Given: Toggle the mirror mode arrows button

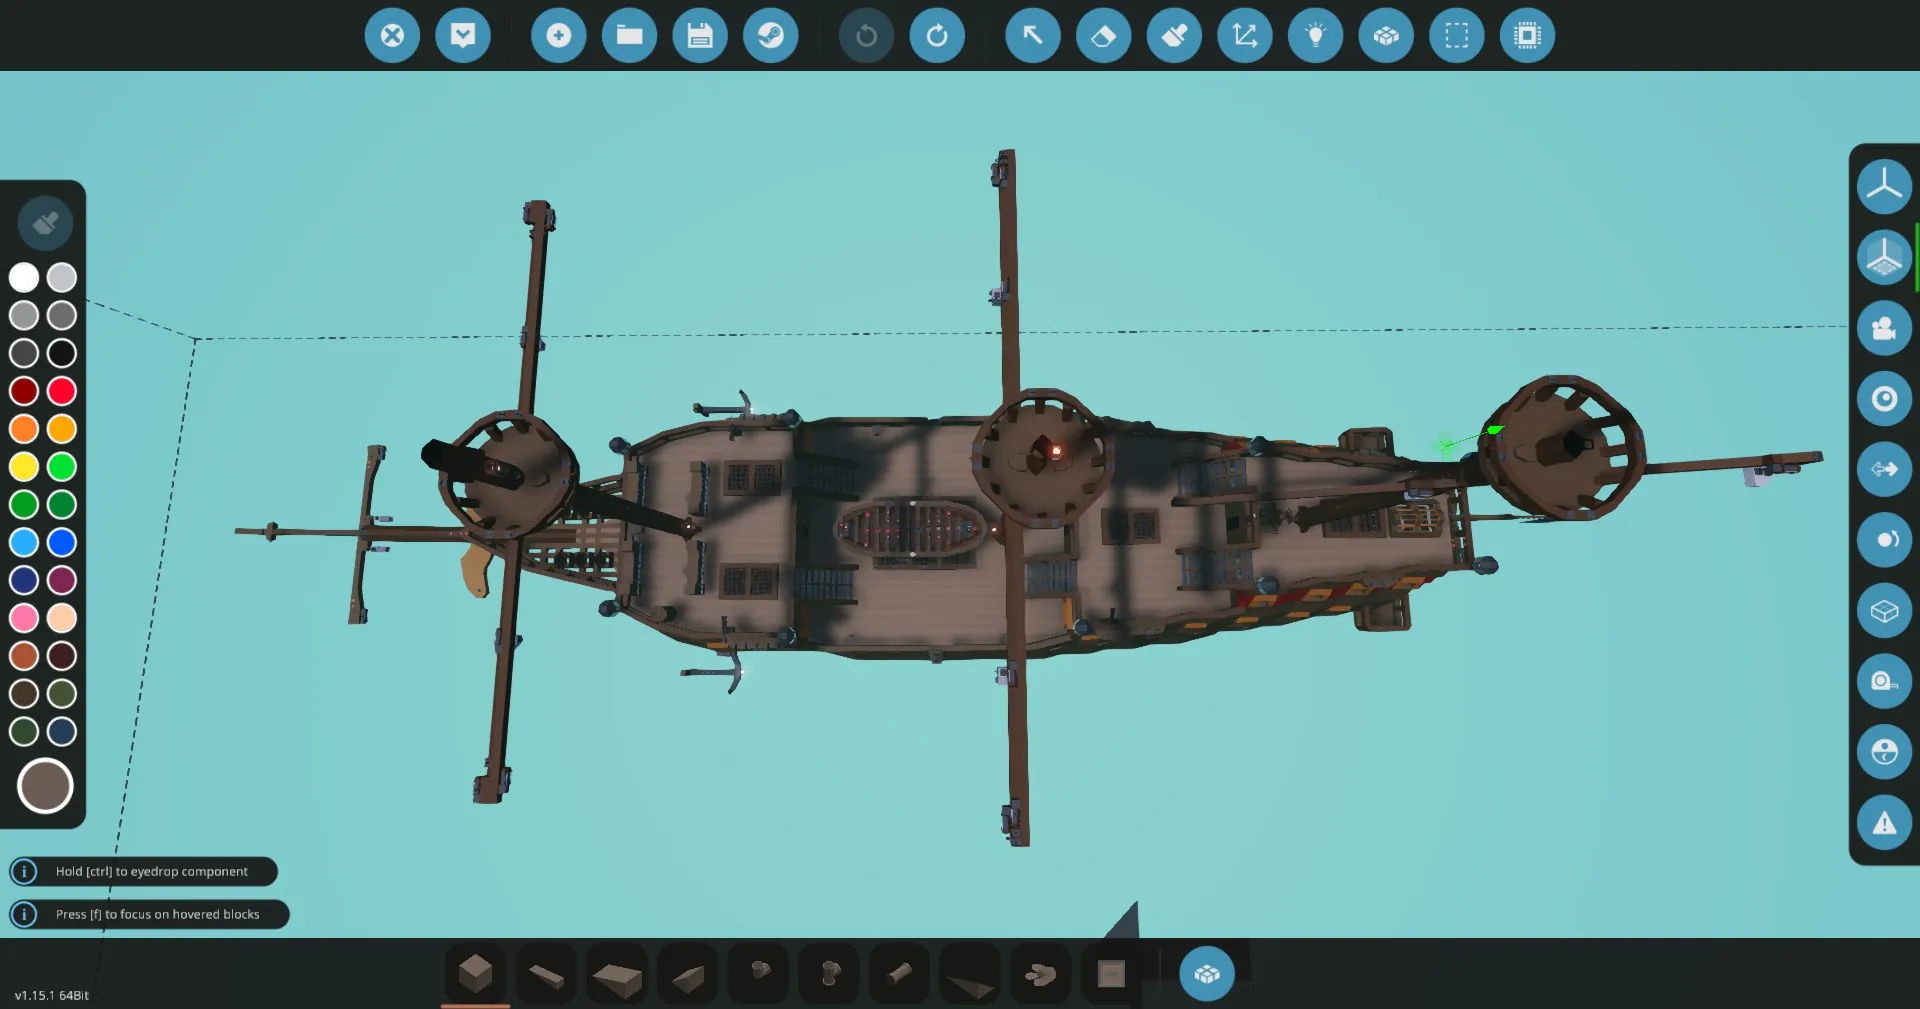Looking at the screenshot, I should tap(1884, 469).
